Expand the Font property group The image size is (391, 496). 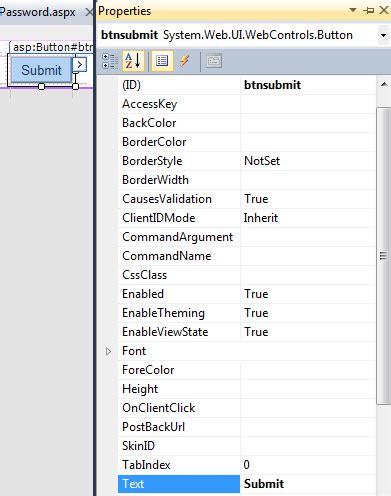108,351
